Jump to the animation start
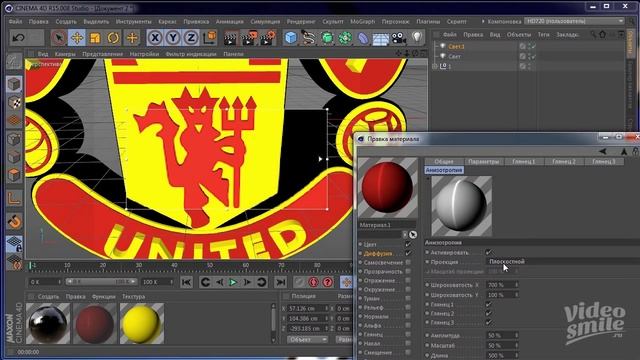Image resolution: width=640 pixels, height=360 pixels. tap(187, 282)
